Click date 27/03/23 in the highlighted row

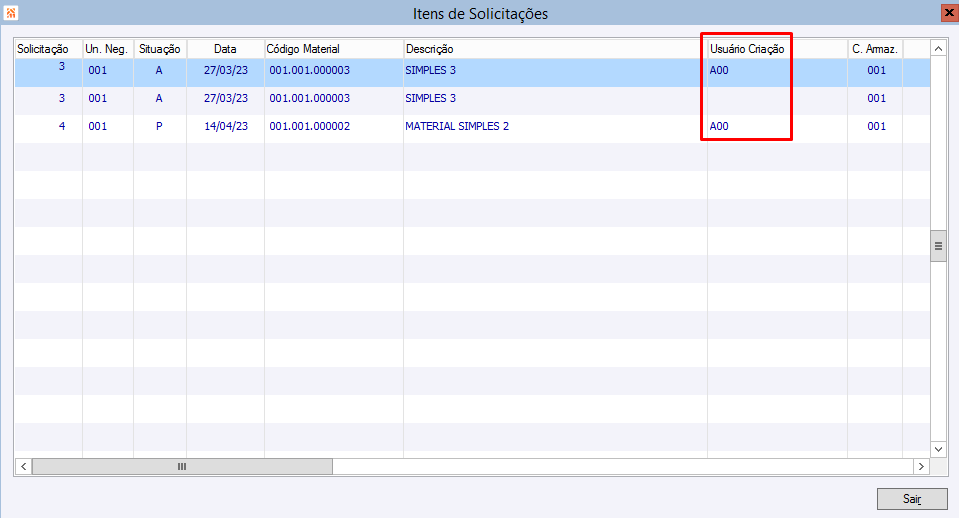226,70
